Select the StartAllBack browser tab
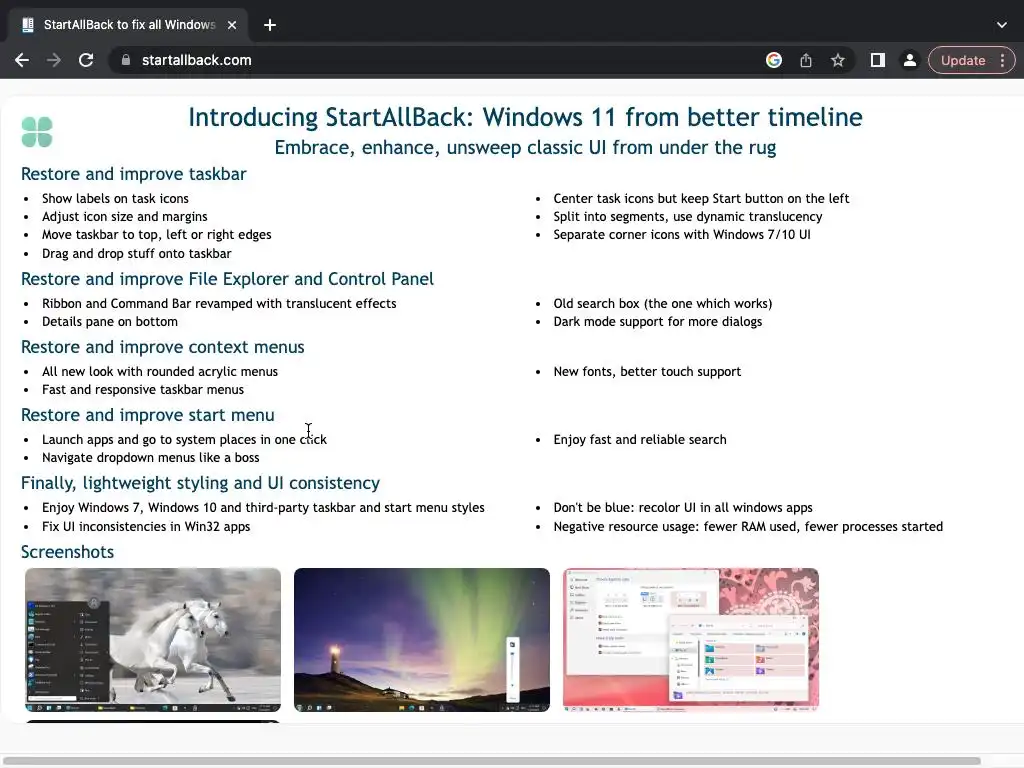 click(x=129, y=25)
